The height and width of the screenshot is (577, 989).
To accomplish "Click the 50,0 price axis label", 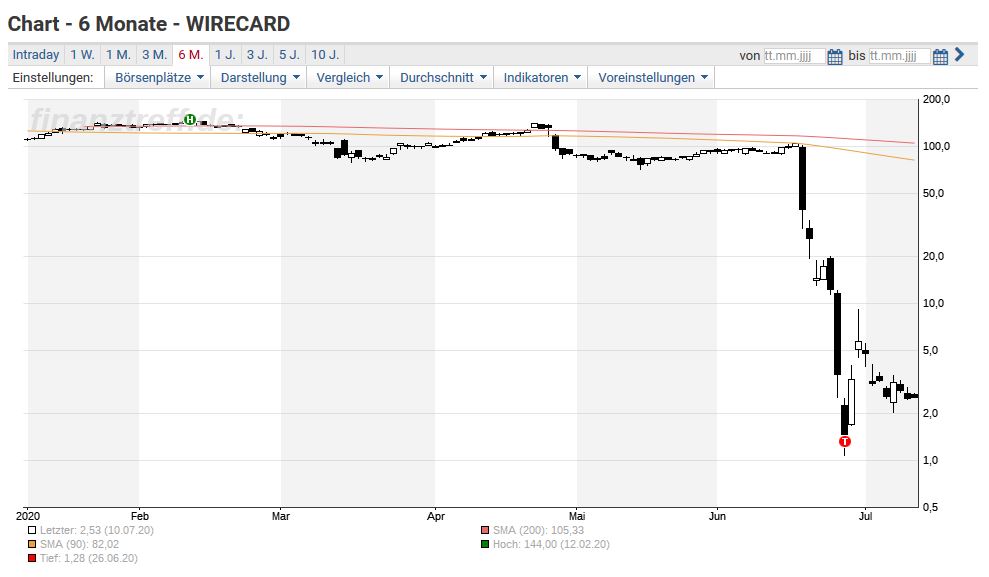I will click(x=933, y=194).
